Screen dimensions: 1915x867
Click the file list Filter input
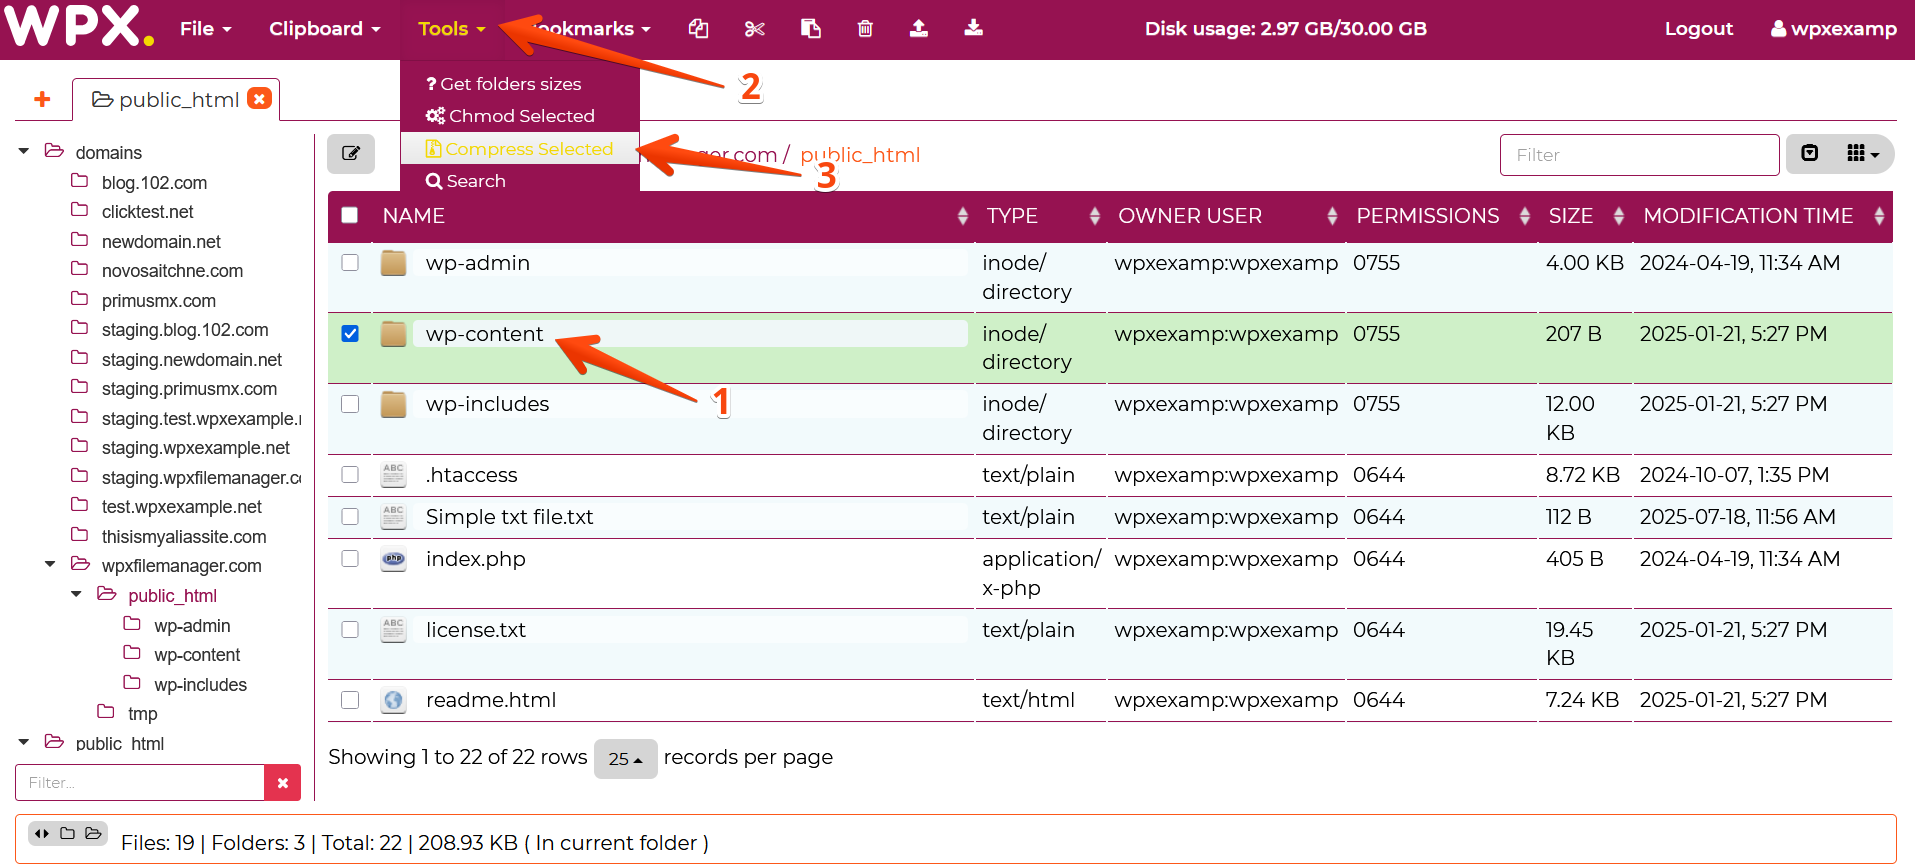[1639, 155]
